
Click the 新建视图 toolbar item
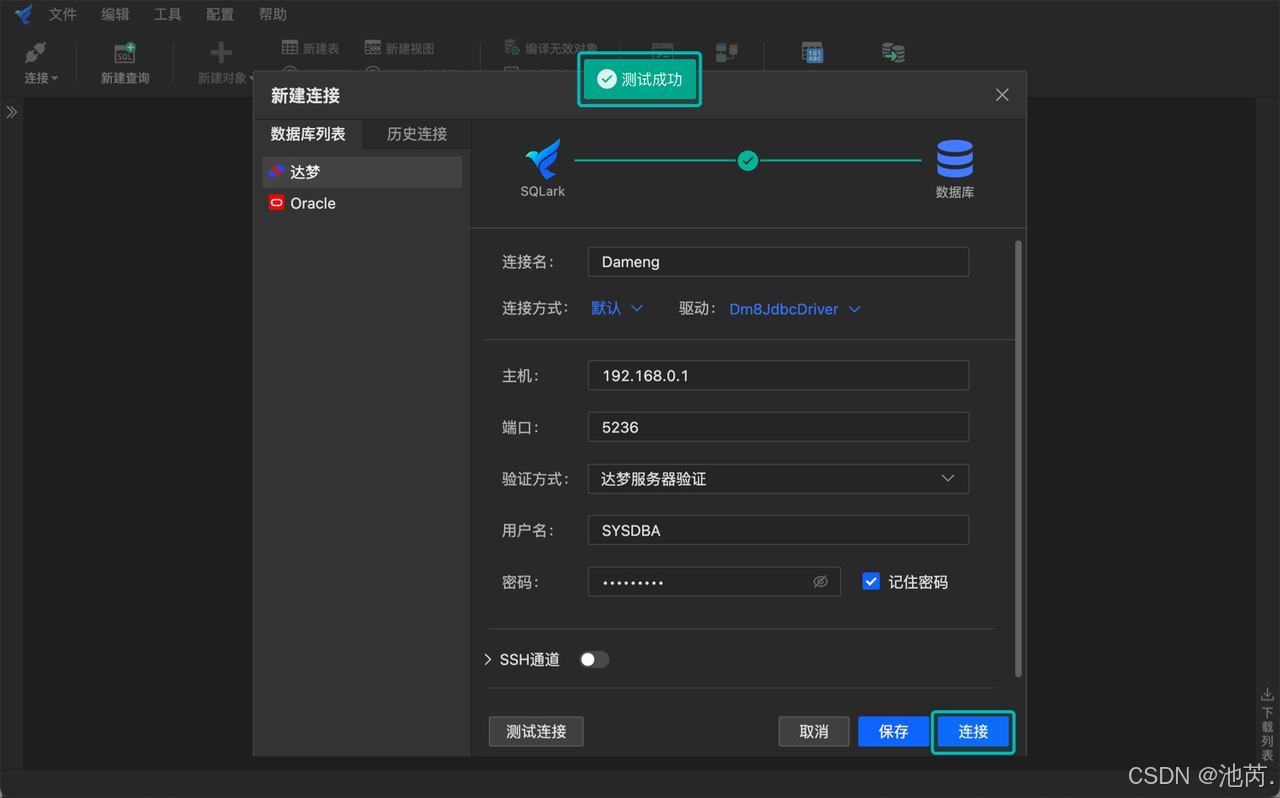tap(399, 48)
